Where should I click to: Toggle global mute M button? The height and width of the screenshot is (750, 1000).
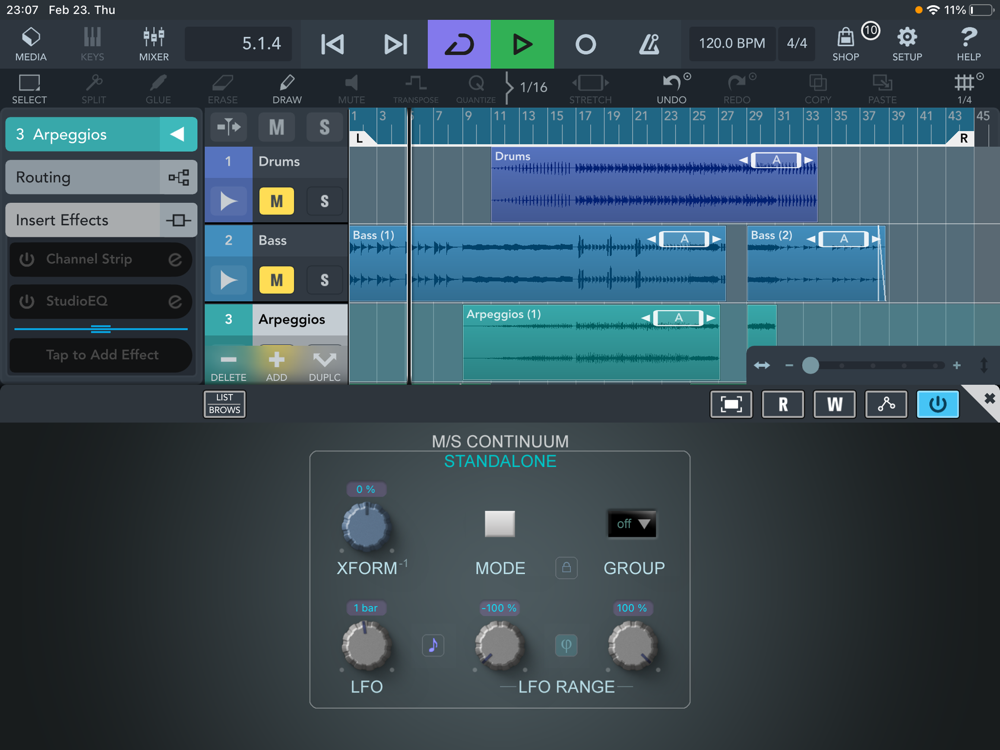tap(276, 127)
